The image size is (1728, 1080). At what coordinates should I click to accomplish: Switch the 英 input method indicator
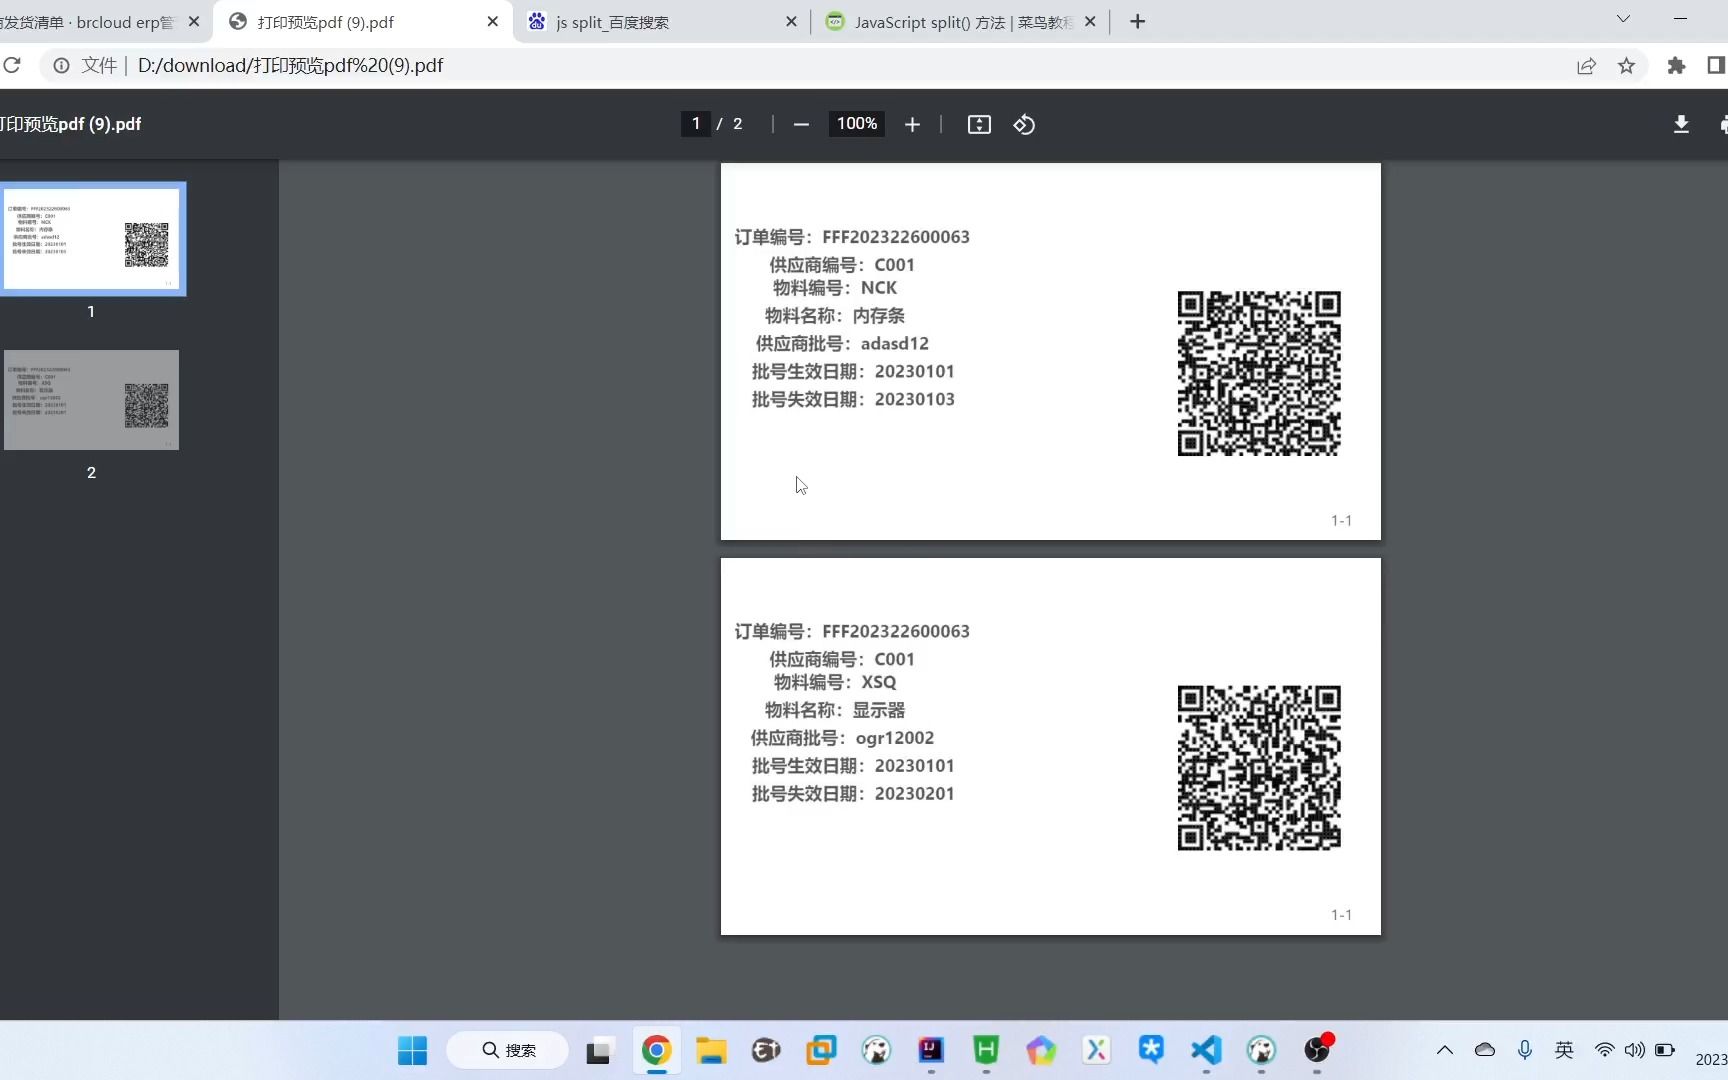(x=1565, y=1050)
